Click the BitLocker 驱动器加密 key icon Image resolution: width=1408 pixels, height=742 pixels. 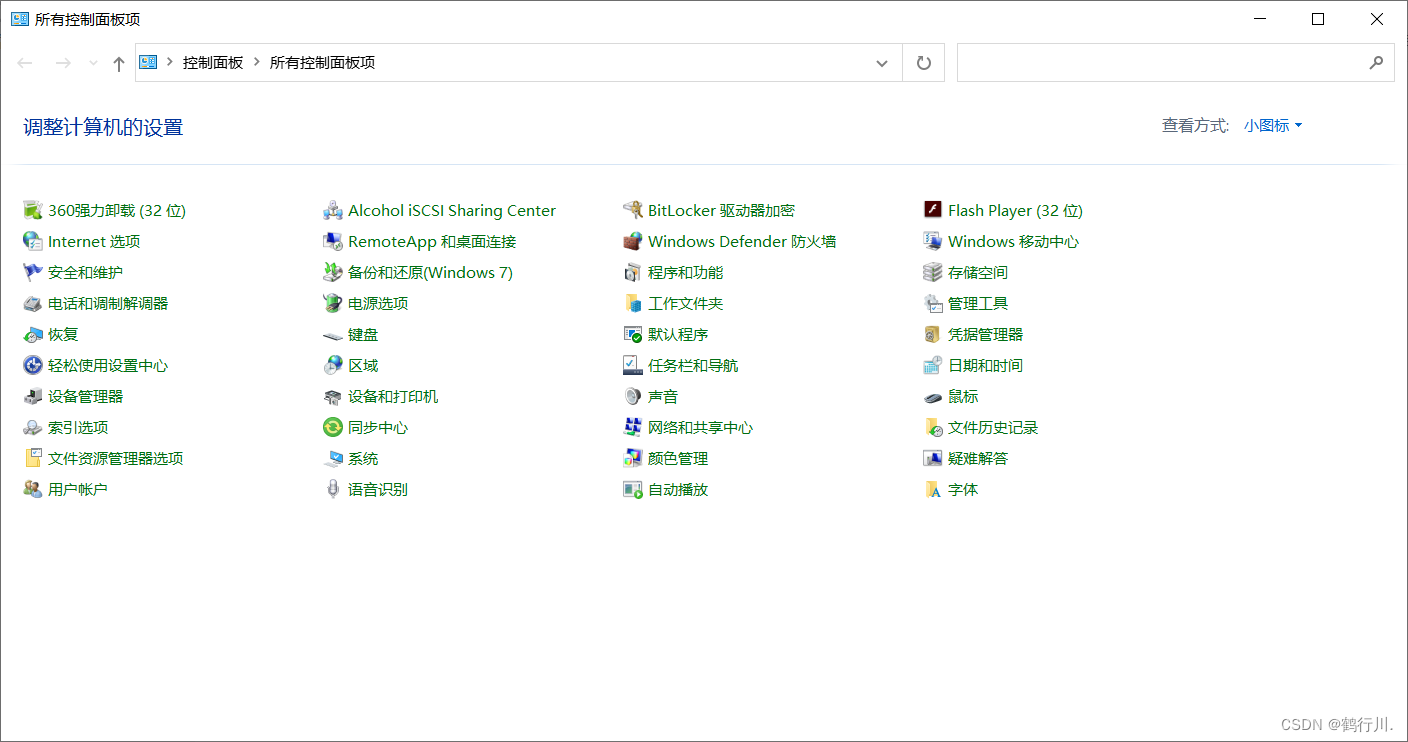[x=632, y=210]
